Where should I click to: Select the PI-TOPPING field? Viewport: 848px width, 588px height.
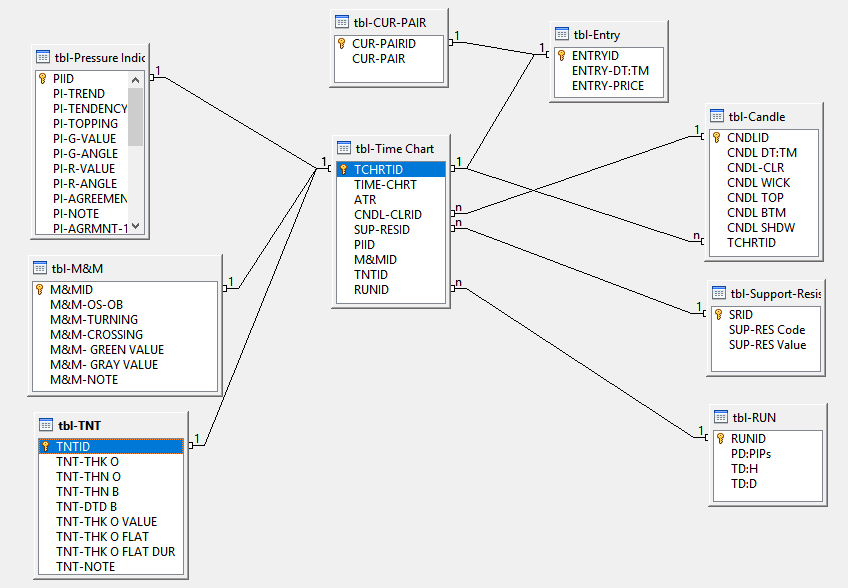(x=85, y=123)
